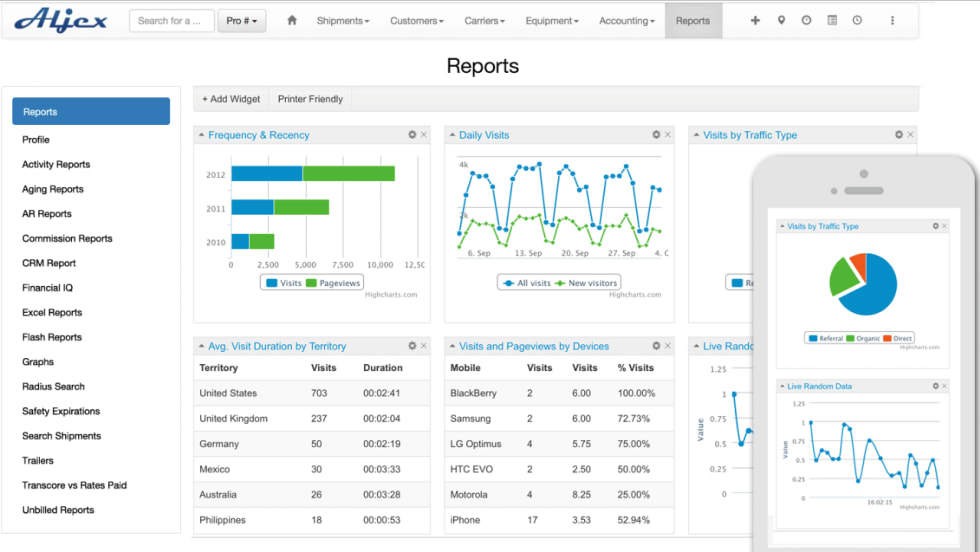Click the plus icon in the top toolbar
Screen dimensions: 980x552
(x=755, y=21)
